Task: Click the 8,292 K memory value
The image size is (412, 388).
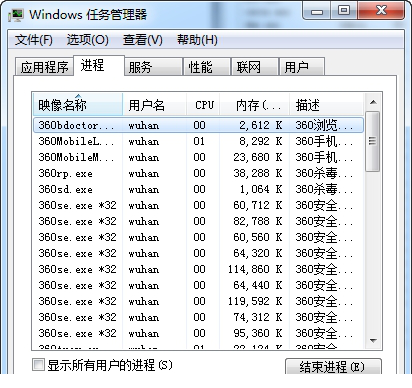Action: [261, 141]
